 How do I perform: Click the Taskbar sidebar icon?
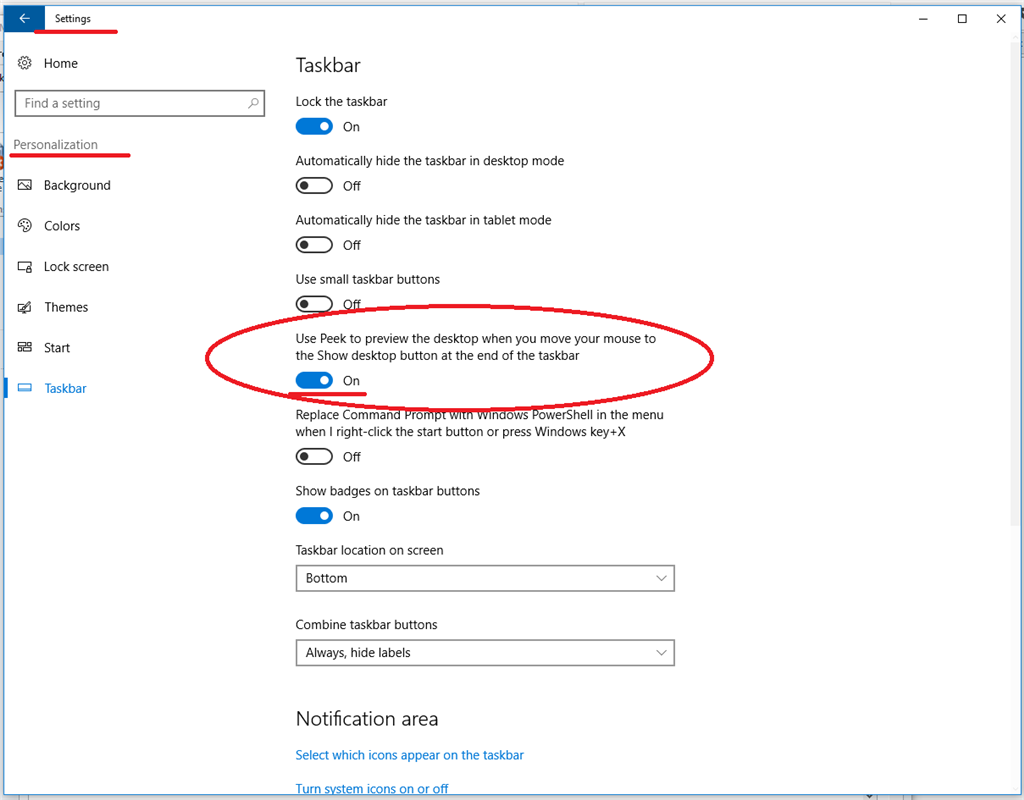(25, 388)
